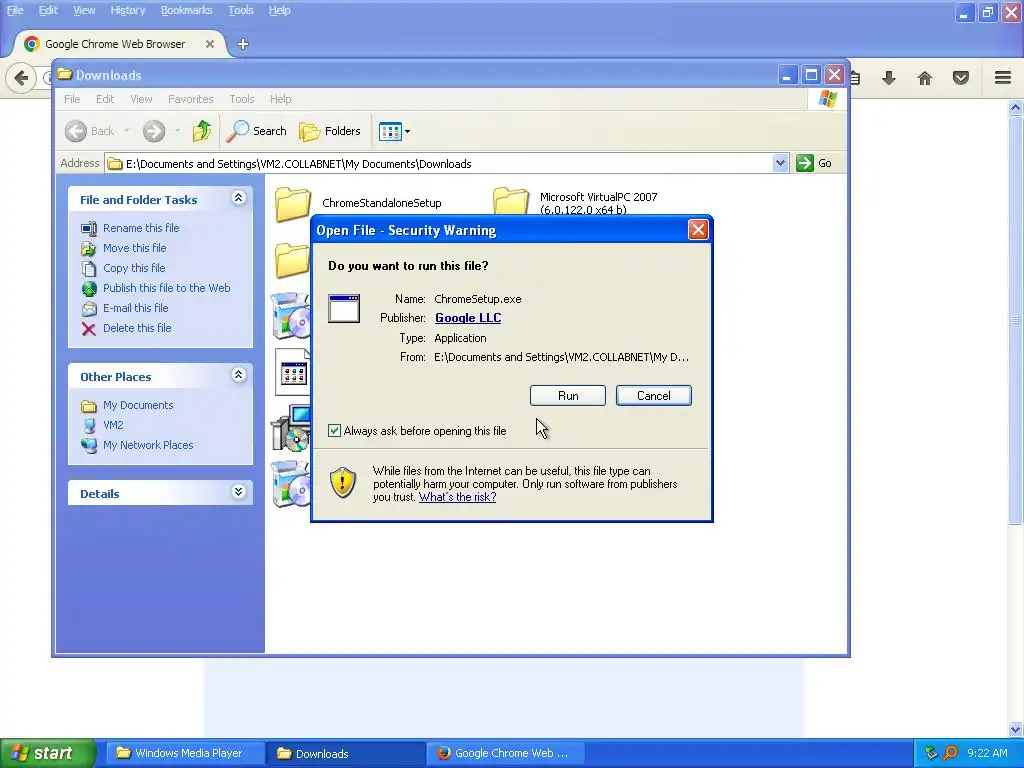Viewport: 1024px width, 768px height.
Task: Go to VM2 in Other Places
Action: click(113, 425)
